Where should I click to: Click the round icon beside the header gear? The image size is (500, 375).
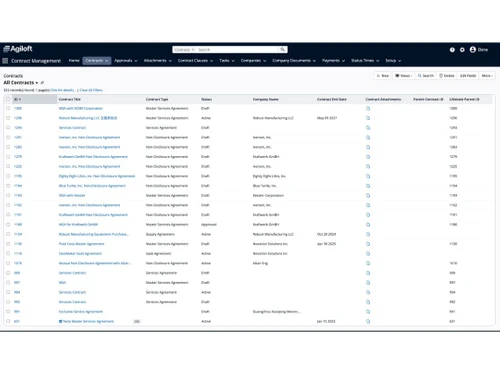(x=452, y=50)
